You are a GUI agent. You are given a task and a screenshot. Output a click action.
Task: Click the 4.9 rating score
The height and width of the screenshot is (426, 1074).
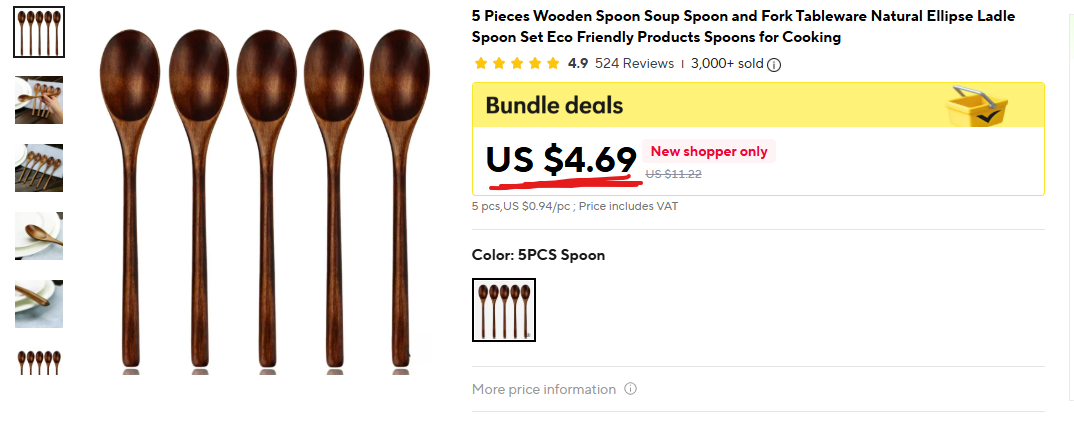tap(578, 64)
